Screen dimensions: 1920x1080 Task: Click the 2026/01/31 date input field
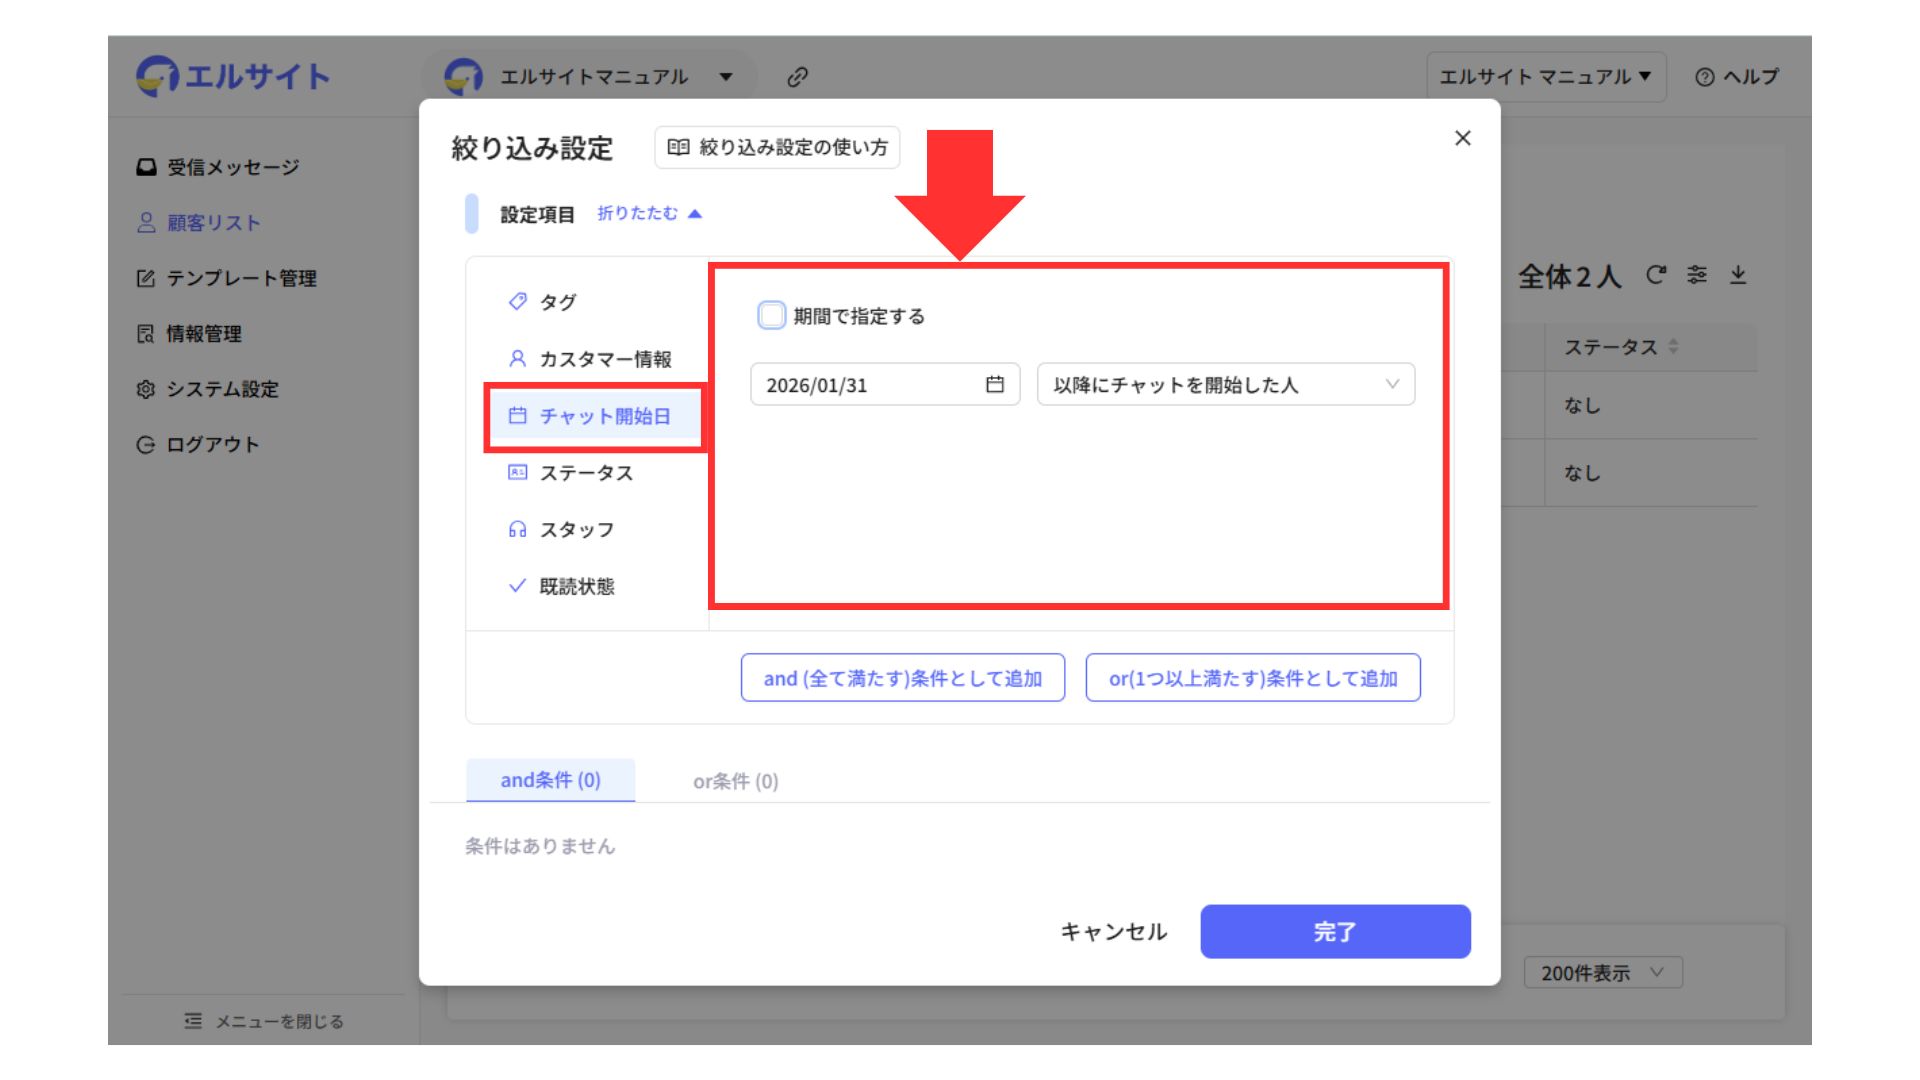865,385
